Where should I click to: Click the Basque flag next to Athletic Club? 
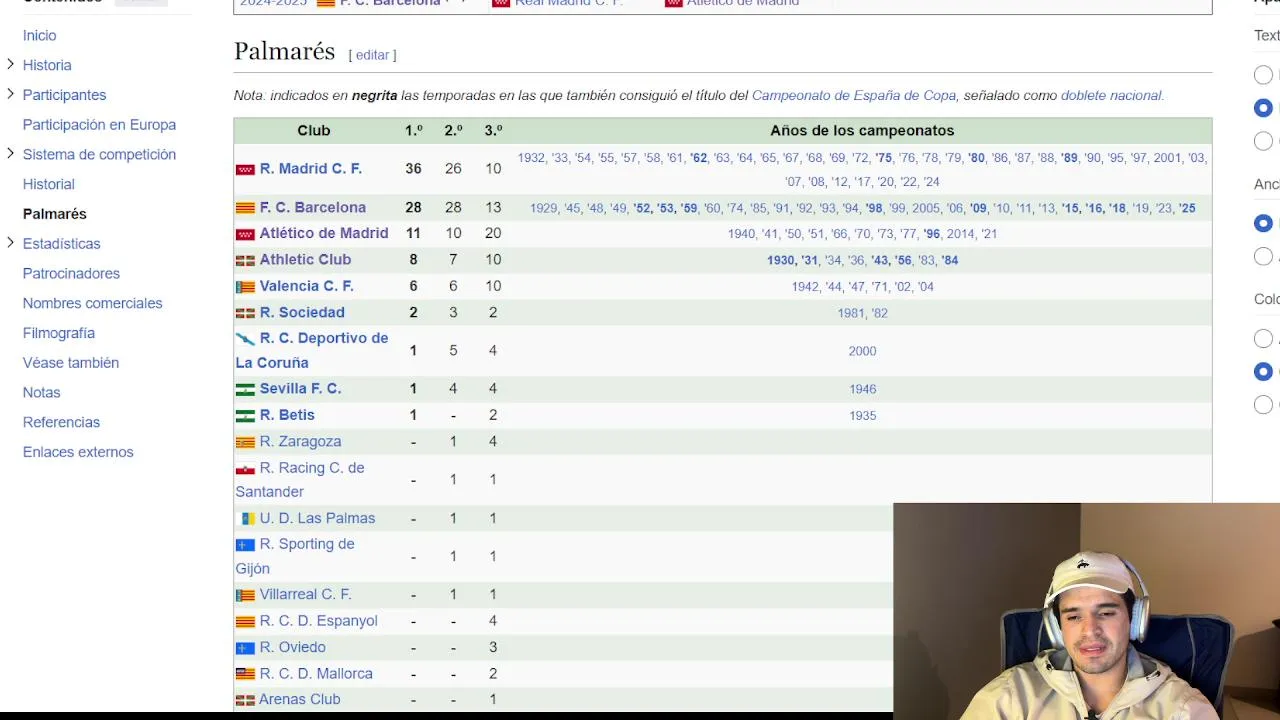click(245, 260)
